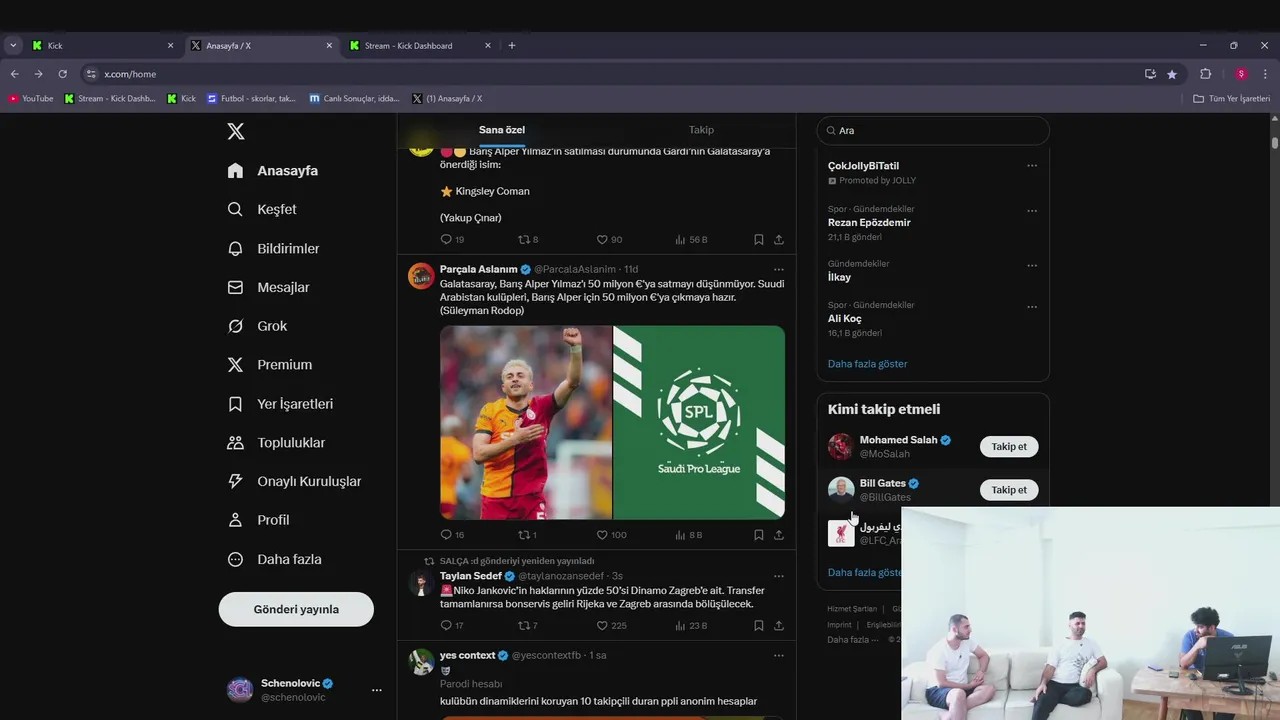
Task: Open Onaylı Kuruluşlar in sidebar
Action: (294, 481)
